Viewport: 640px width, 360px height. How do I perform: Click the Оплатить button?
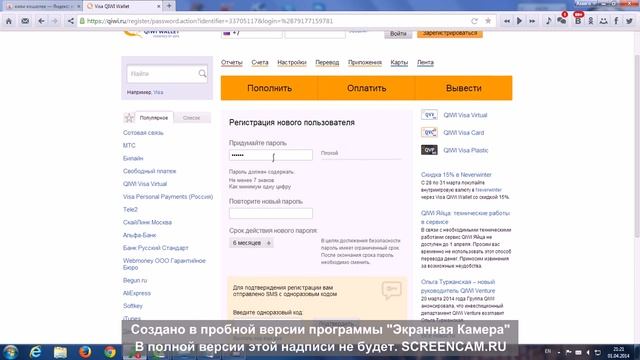367,88
